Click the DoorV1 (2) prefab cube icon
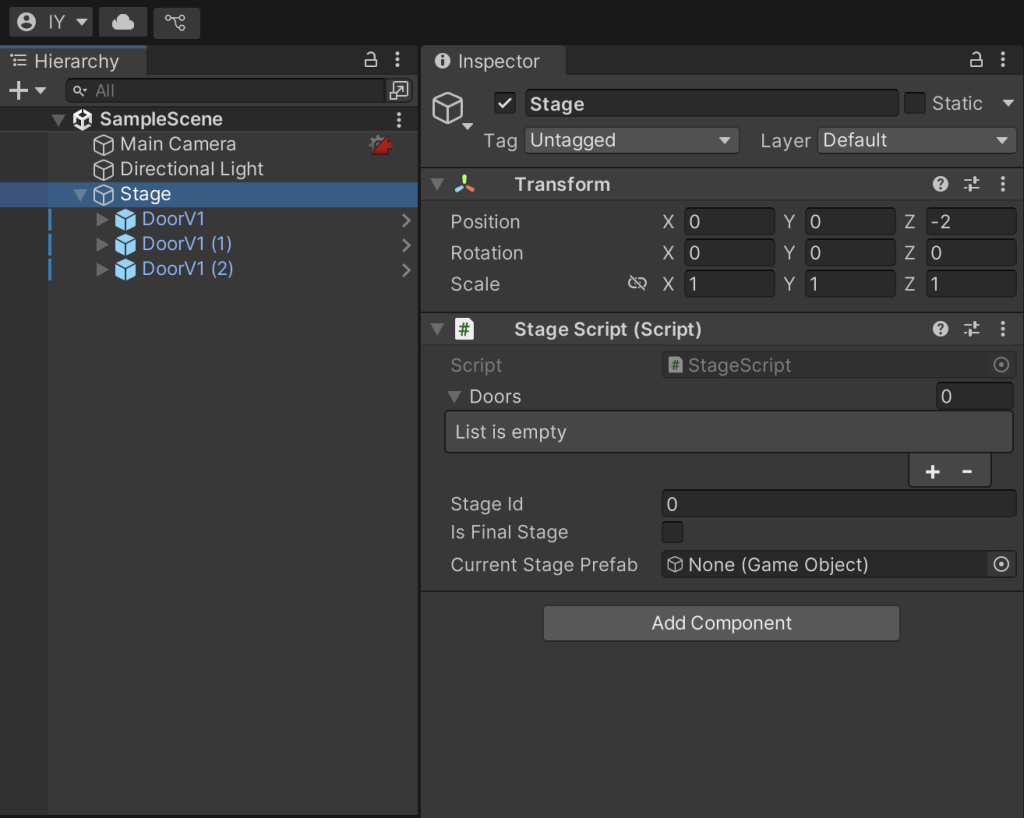 point(125,270)
